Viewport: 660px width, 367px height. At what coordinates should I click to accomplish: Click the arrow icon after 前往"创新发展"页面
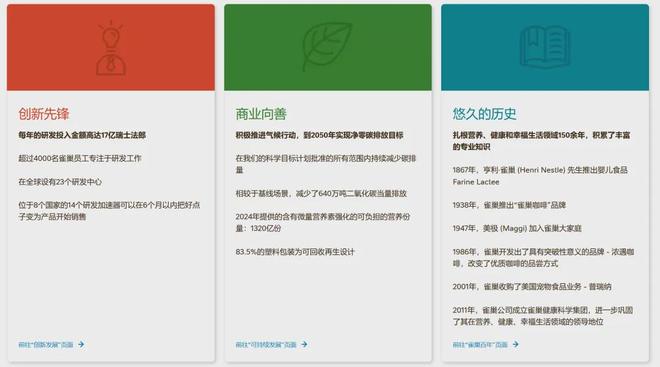[81, 344]
